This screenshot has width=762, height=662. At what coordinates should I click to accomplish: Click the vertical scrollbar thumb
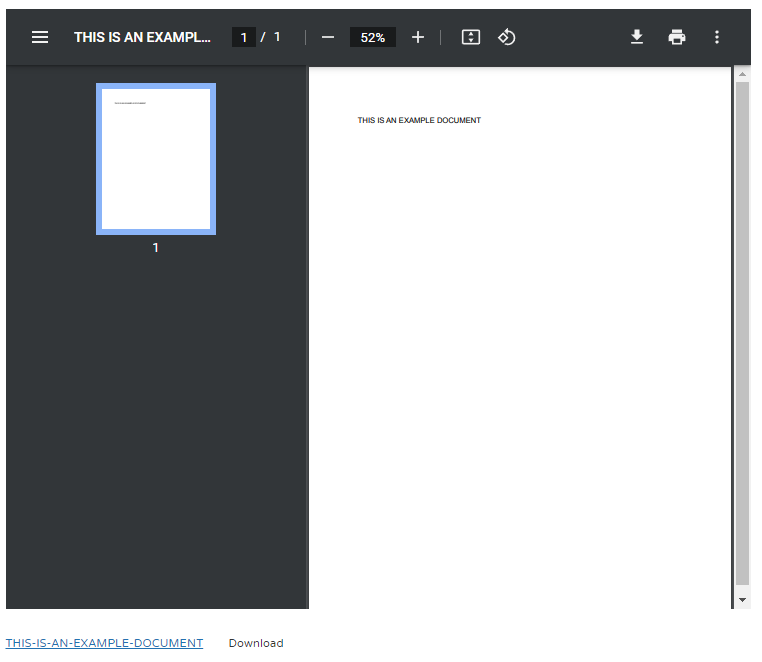click(742, 333)
